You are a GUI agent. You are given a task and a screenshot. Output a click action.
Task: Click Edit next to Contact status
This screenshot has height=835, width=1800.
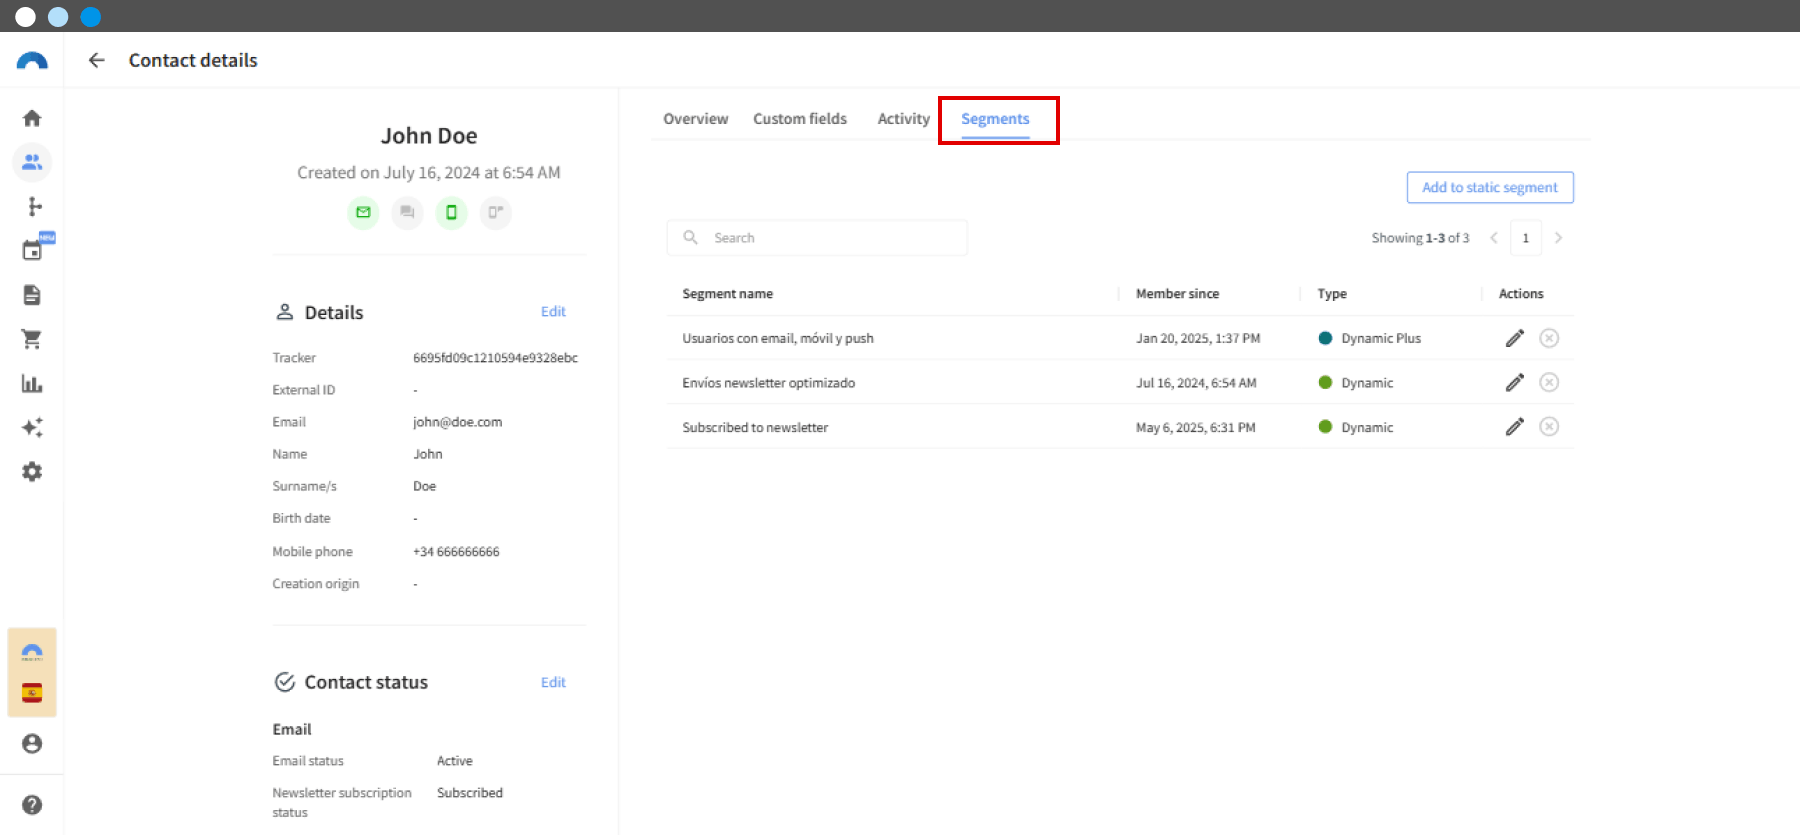[553, 682]
